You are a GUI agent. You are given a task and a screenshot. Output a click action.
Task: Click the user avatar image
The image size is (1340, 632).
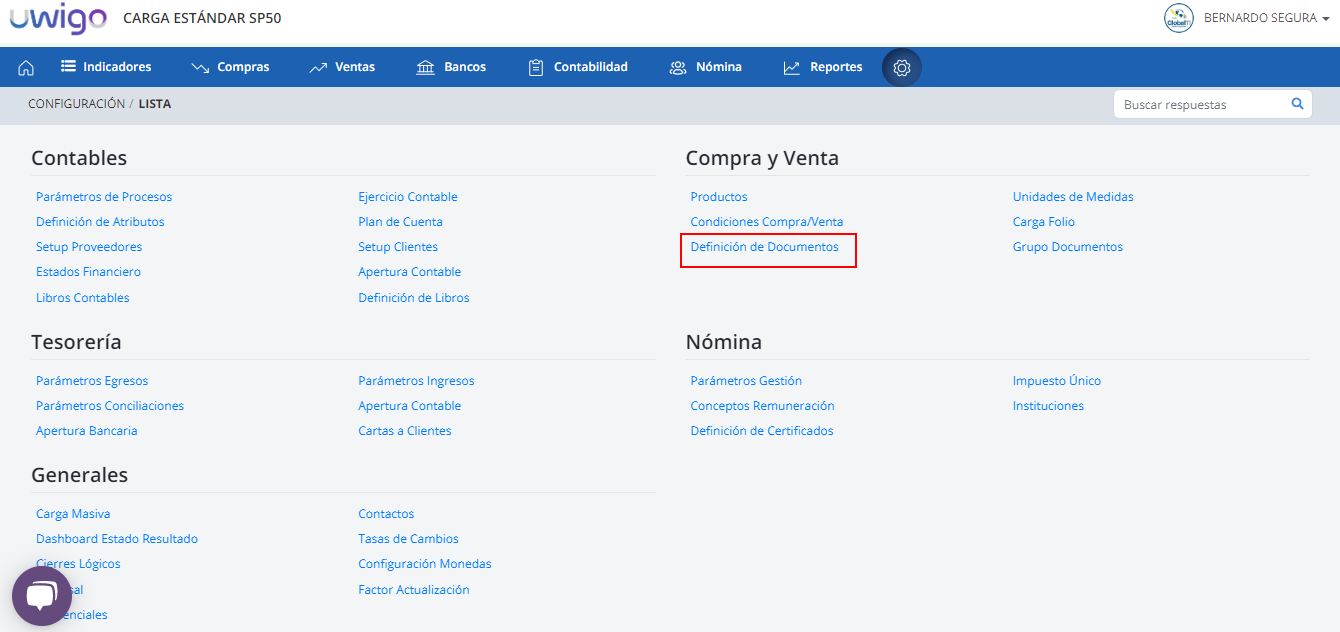point(1179,18)
